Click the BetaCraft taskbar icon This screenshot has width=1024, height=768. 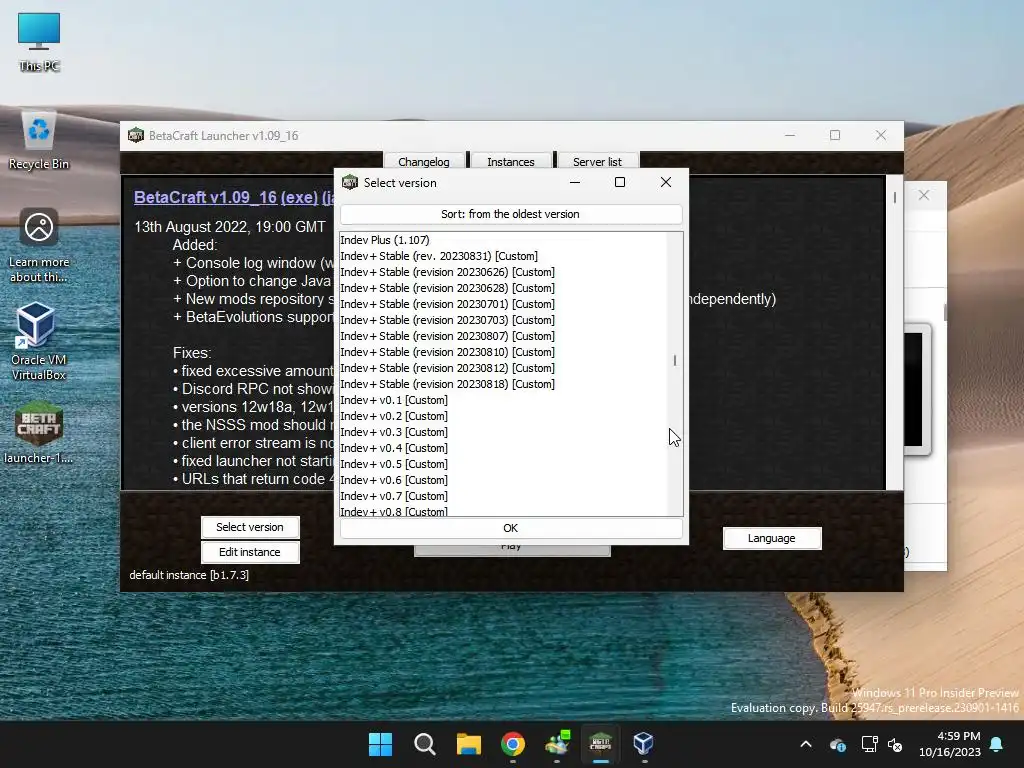pos(600,744)
